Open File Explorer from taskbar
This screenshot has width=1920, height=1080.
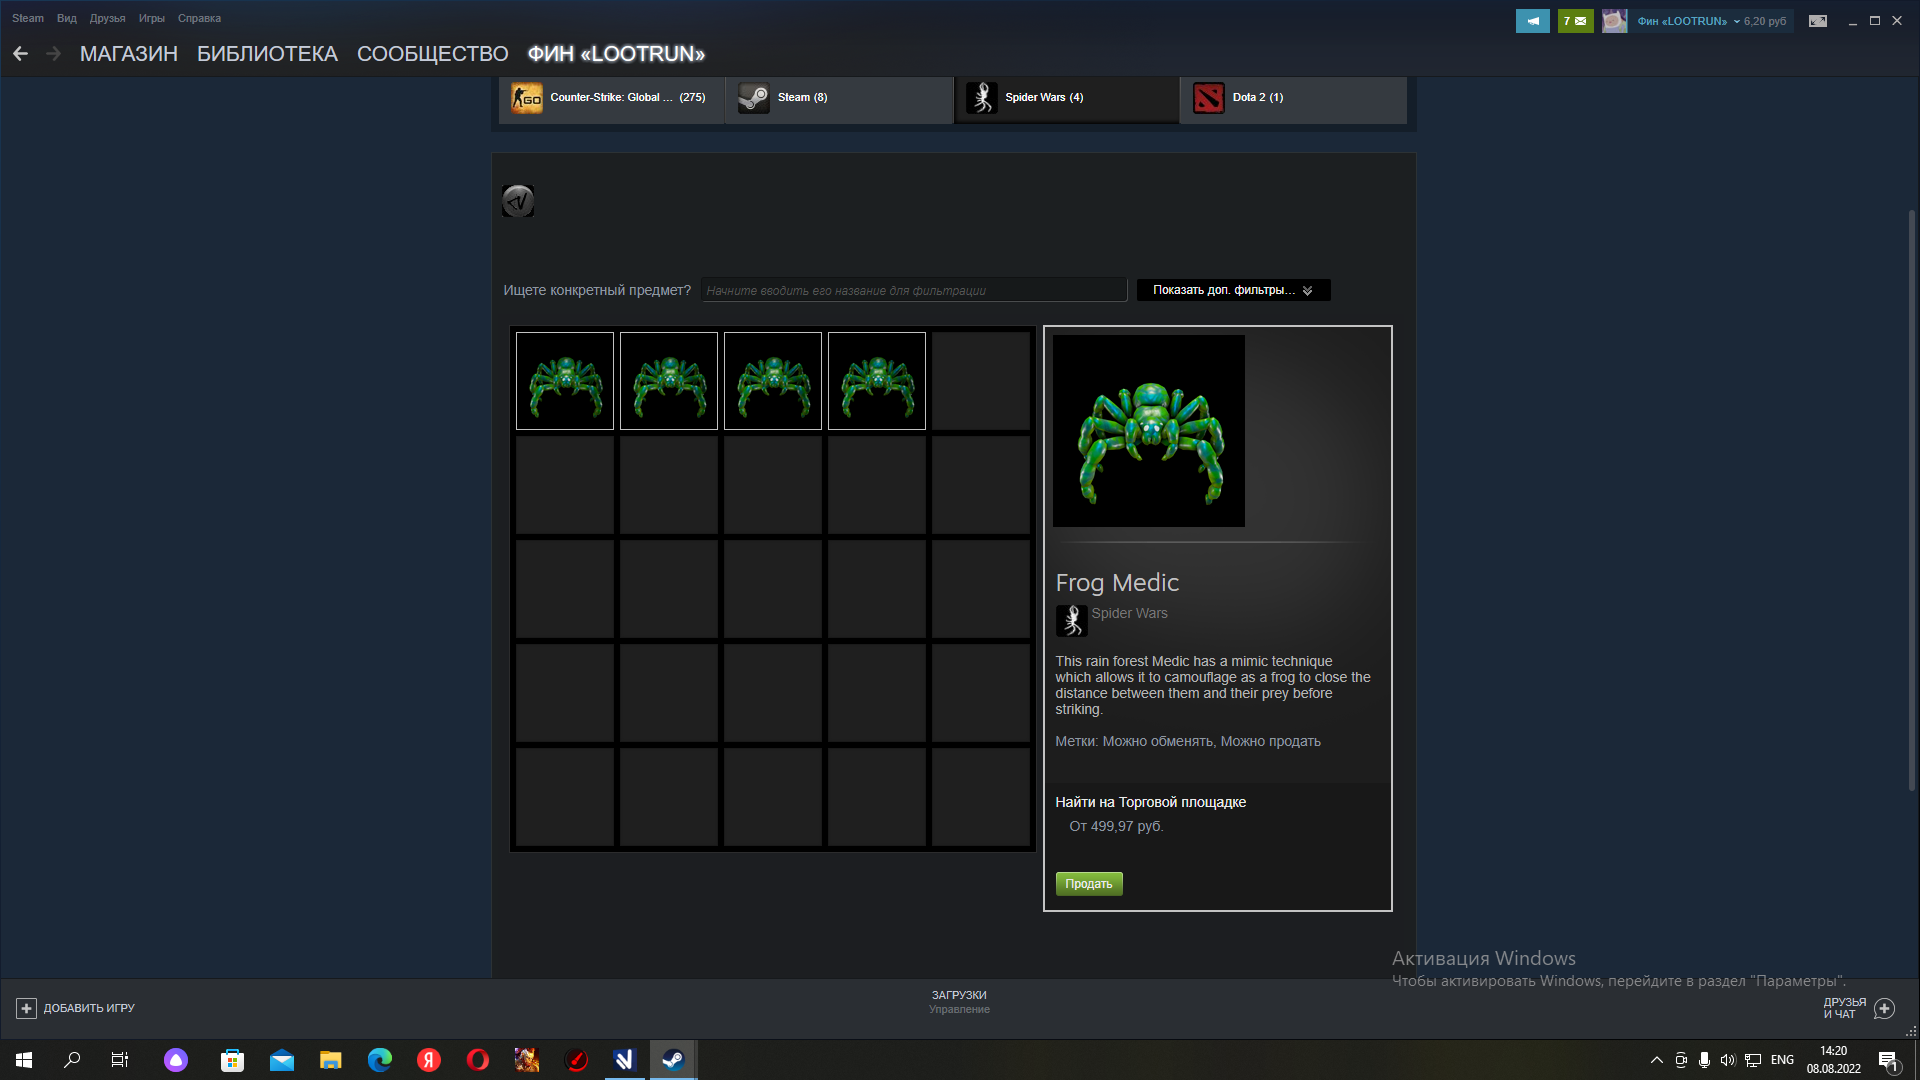click(331, 1060)
